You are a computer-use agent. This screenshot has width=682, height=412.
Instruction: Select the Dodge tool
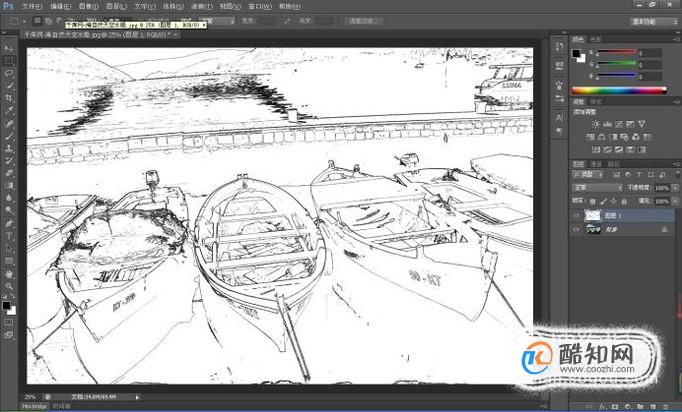click(x=9, y=211)
